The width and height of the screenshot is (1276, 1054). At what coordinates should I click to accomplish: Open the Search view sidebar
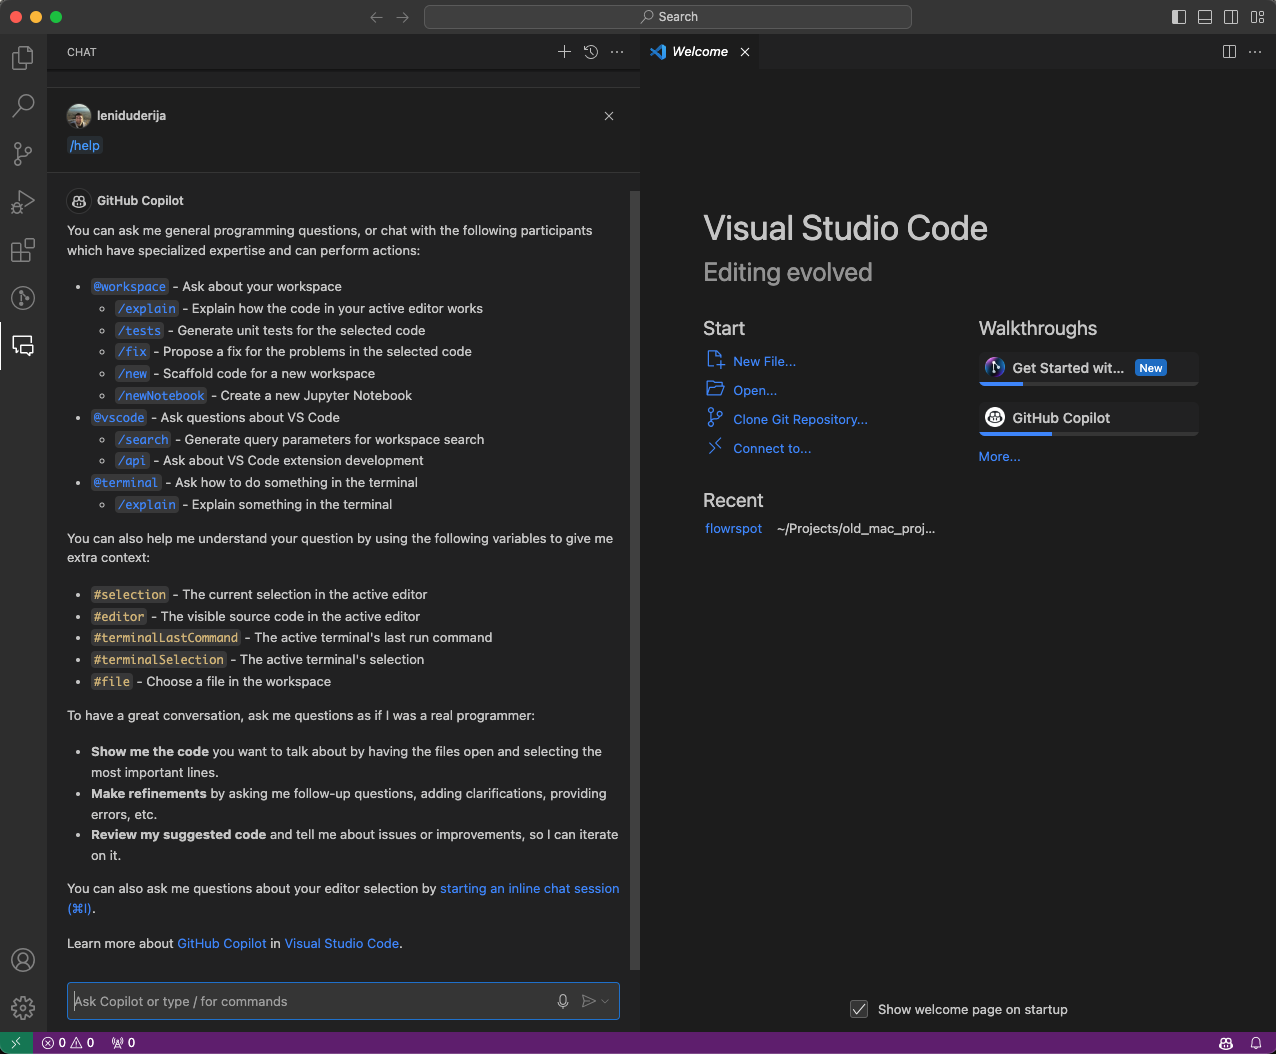pos(22,105)
